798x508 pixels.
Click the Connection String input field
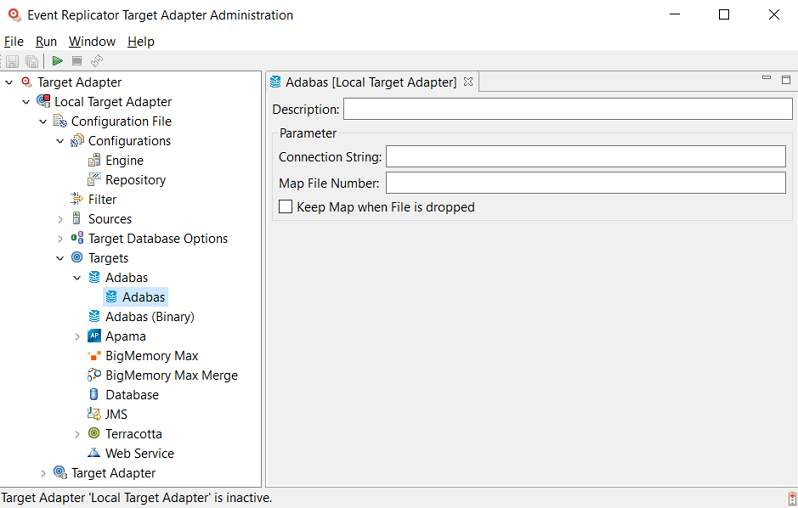pyautogui.click(x=585, y=157)
